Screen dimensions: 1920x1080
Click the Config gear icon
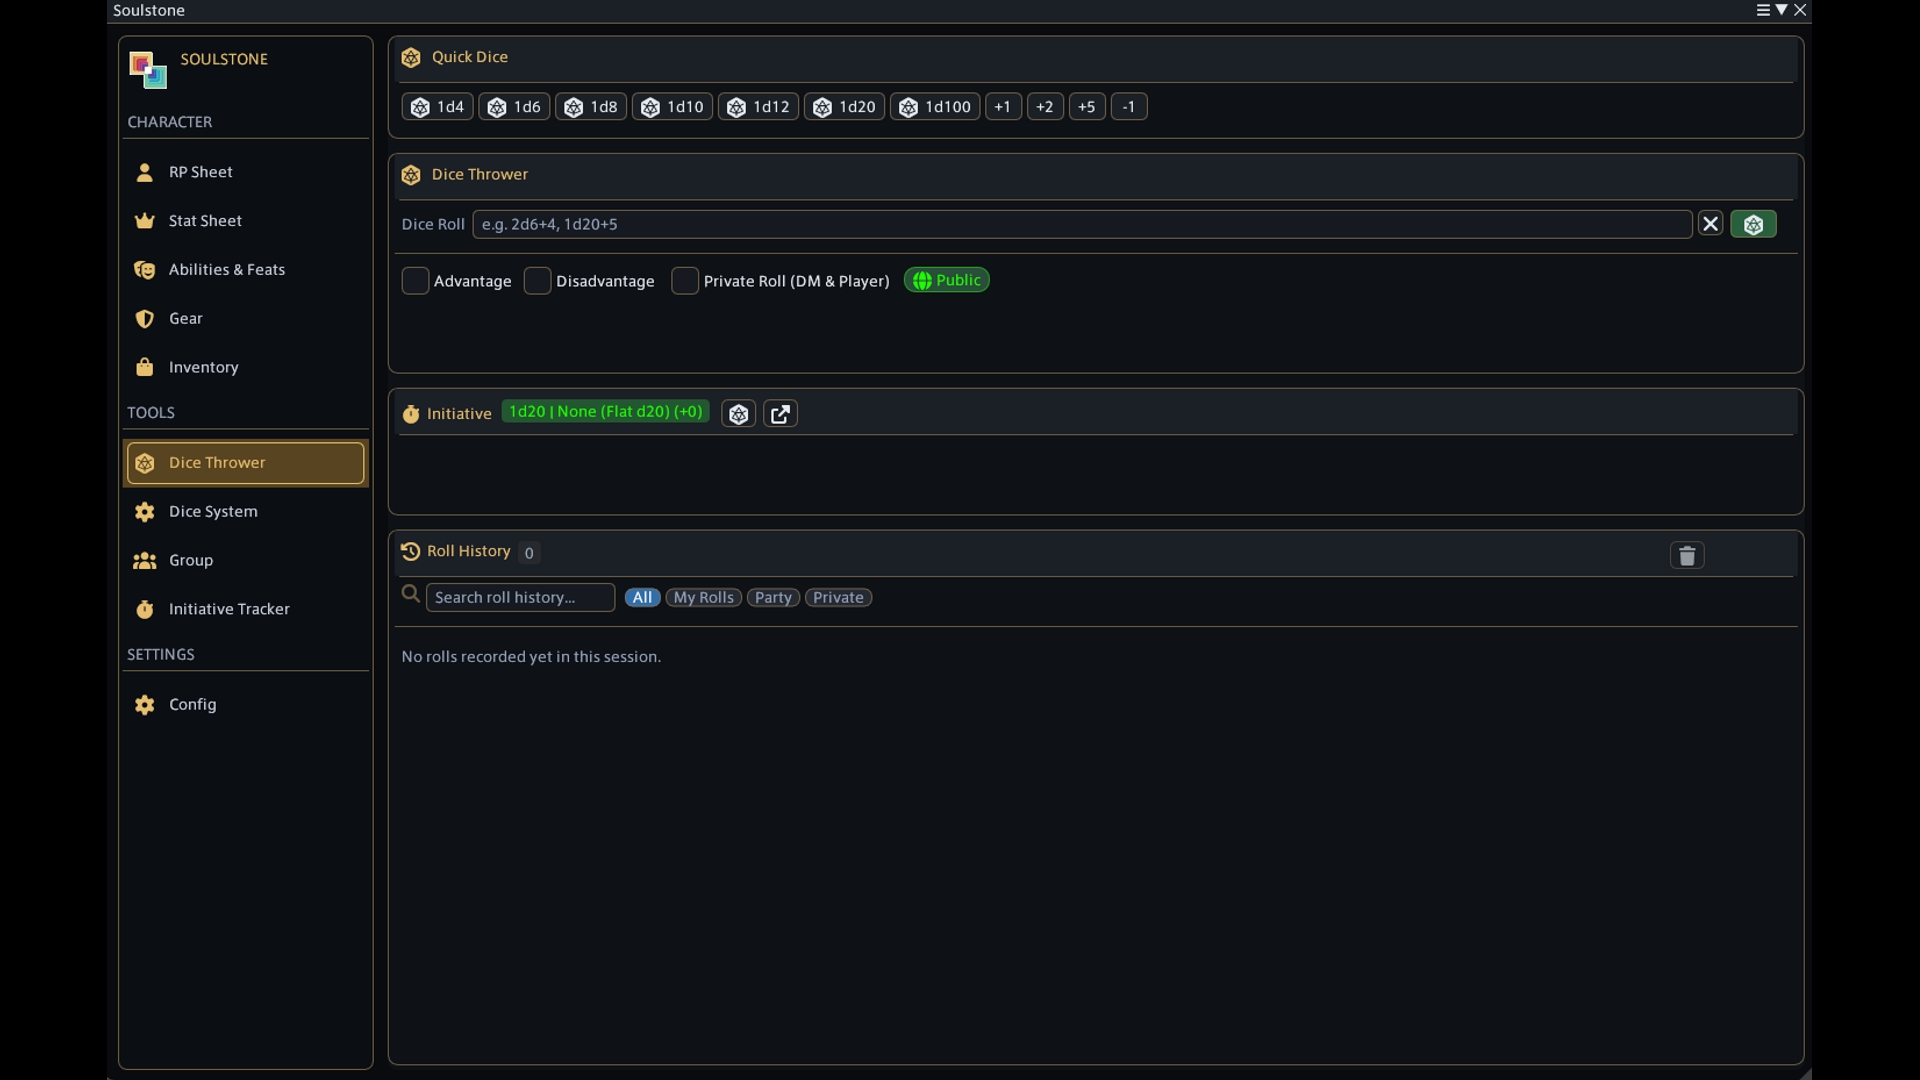[x=145, y=705]
